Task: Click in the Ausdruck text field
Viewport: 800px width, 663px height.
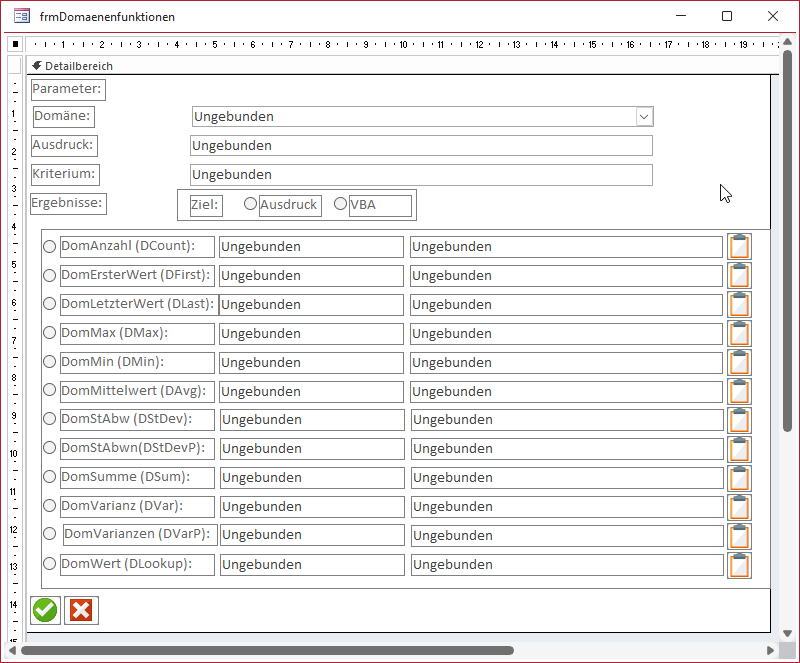Action: [420, 146]
